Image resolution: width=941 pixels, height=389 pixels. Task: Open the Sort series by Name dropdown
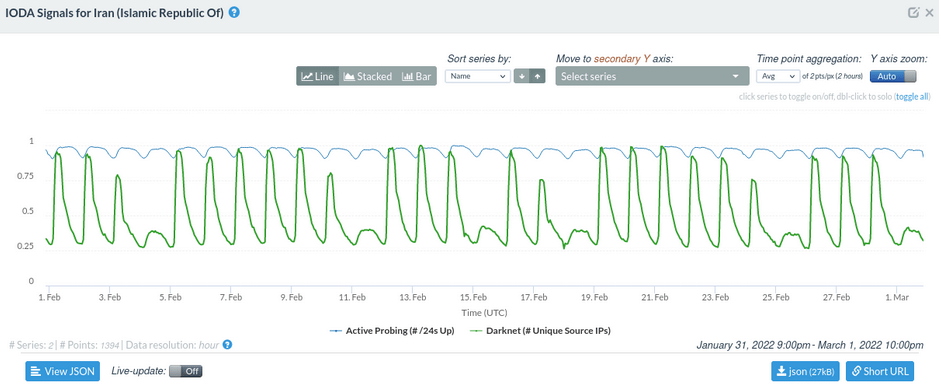478,76
